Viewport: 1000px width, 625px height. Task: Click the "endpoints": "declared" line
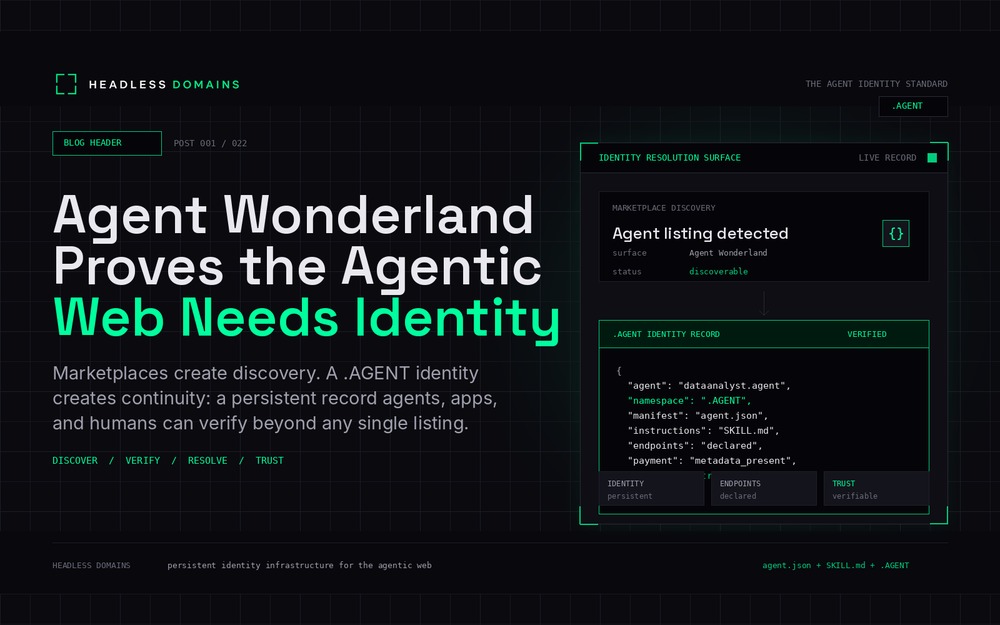[x=695, y=446]
